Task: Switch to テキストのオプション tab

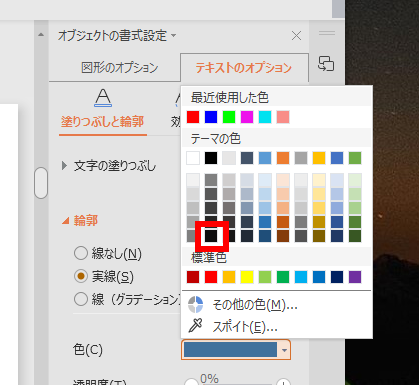Action: tap(244, 68)
